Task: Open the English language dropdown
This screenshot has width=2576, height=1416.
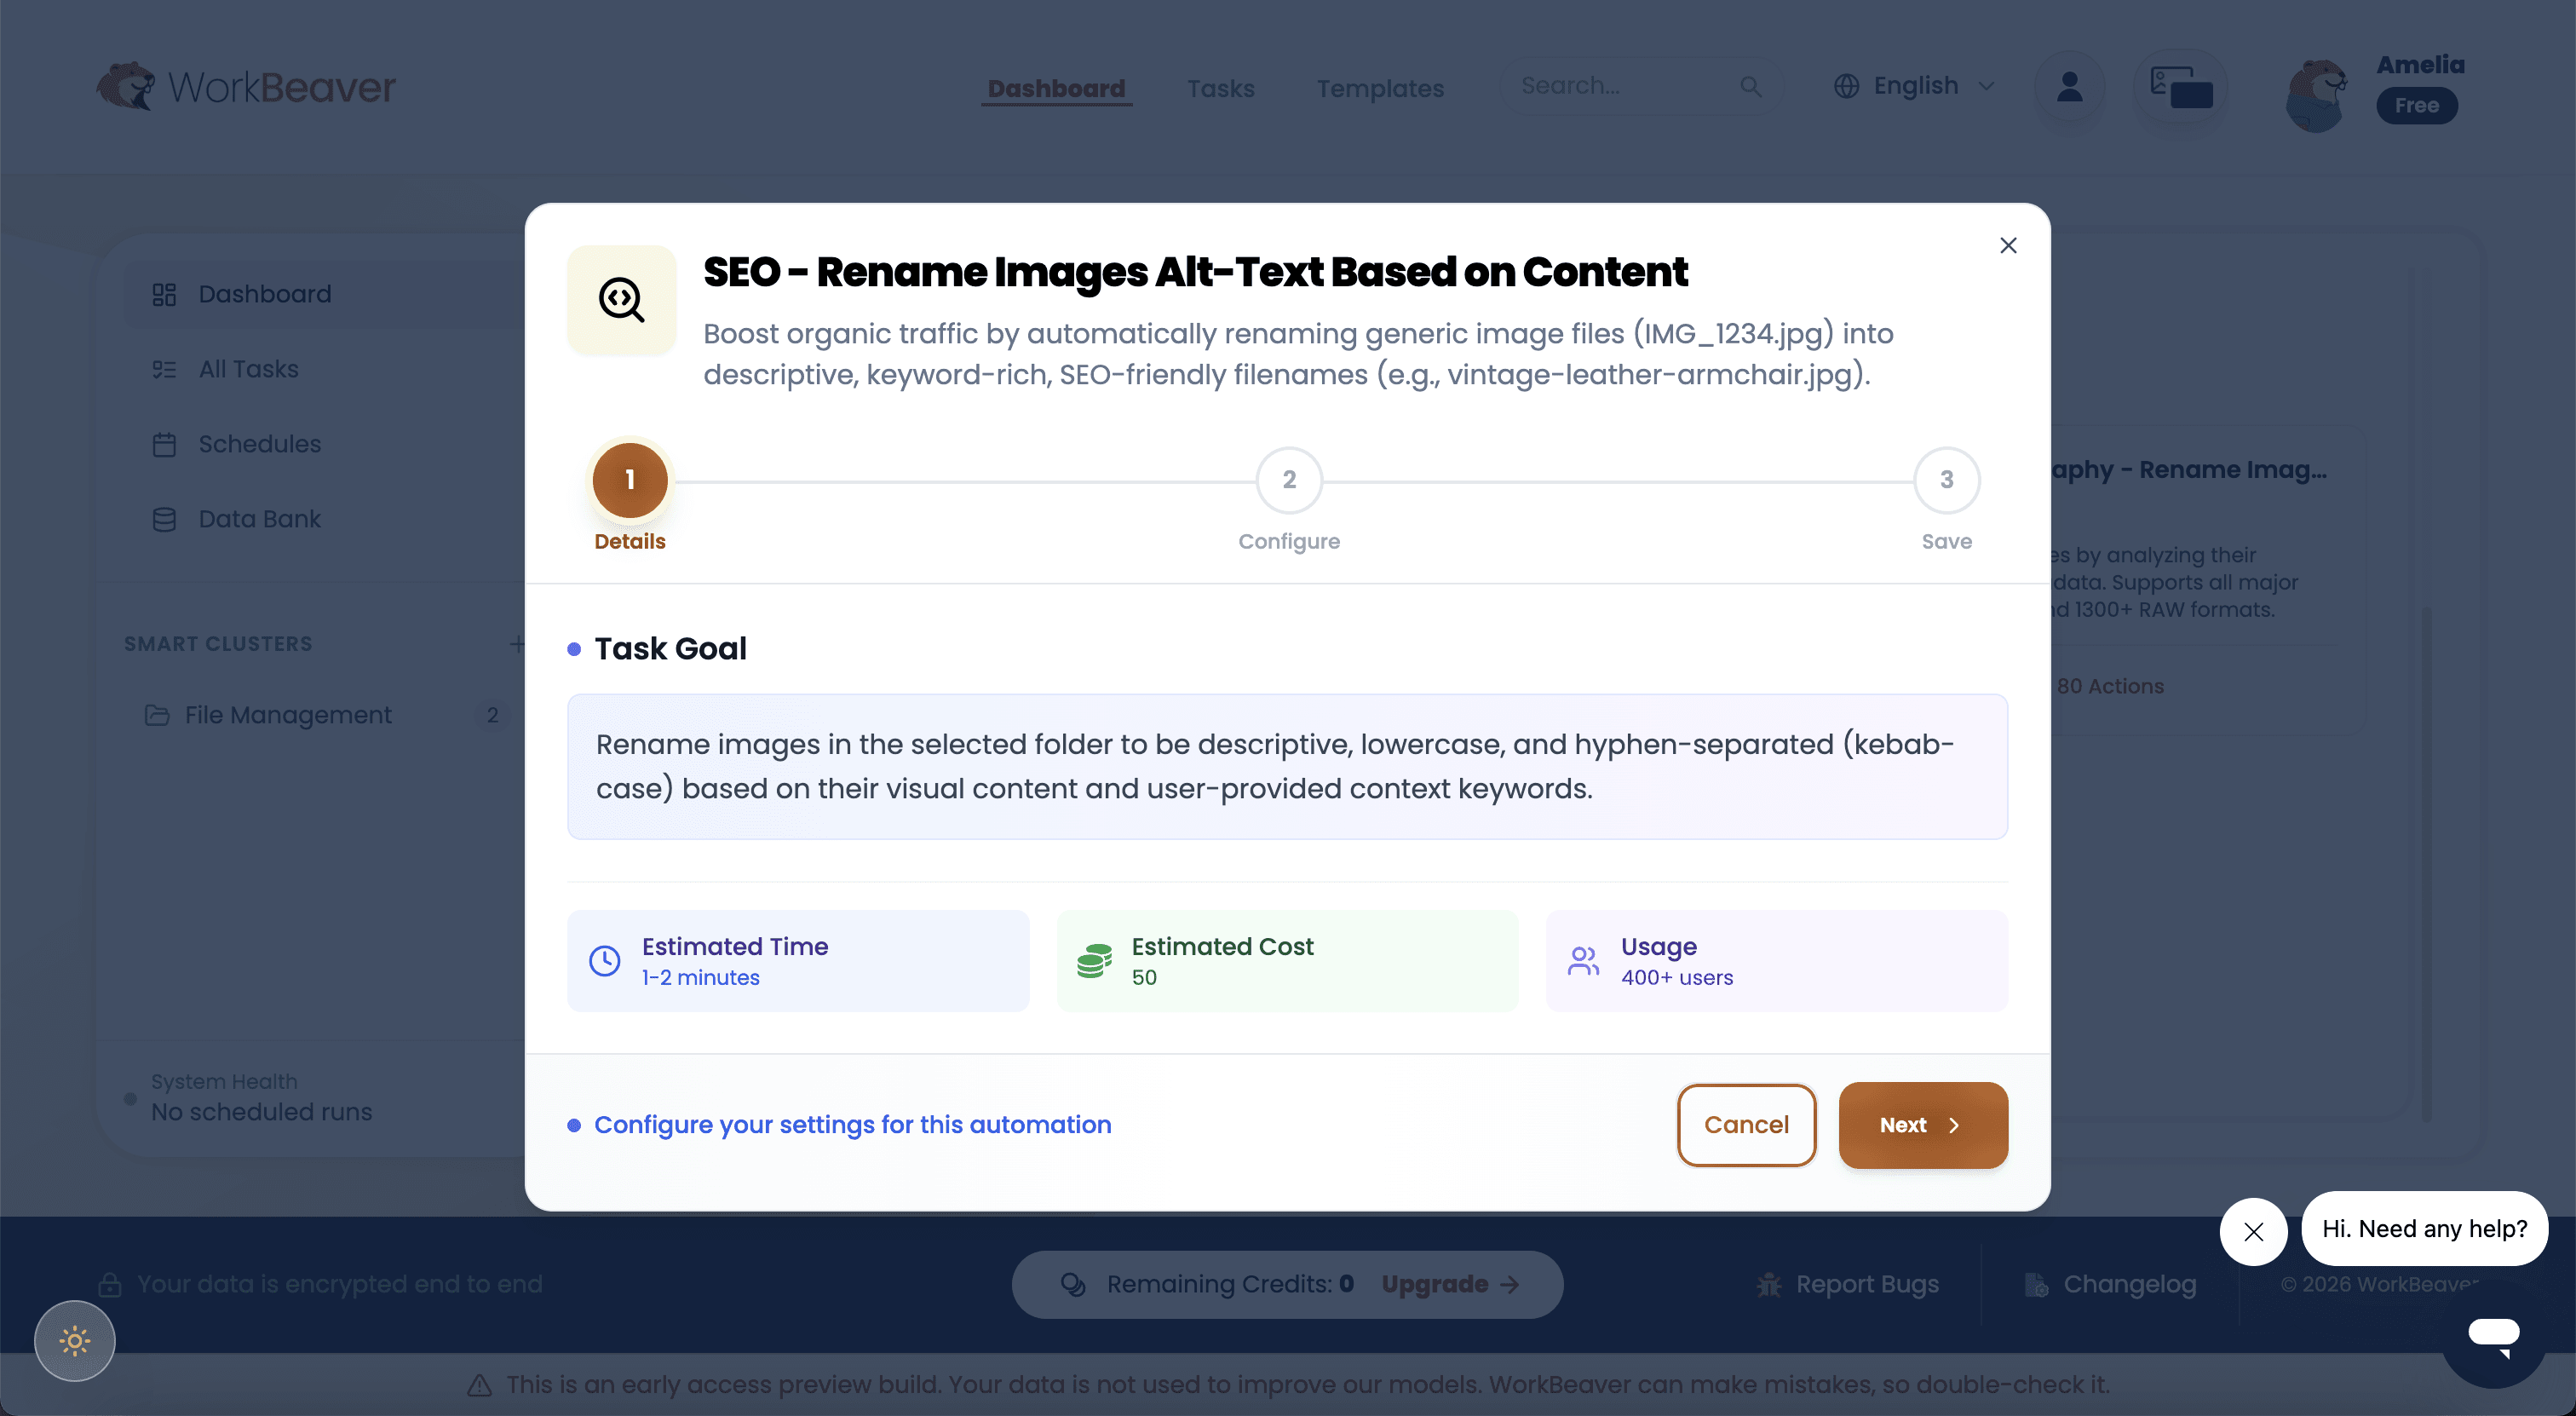Action: coord(1914,86)
